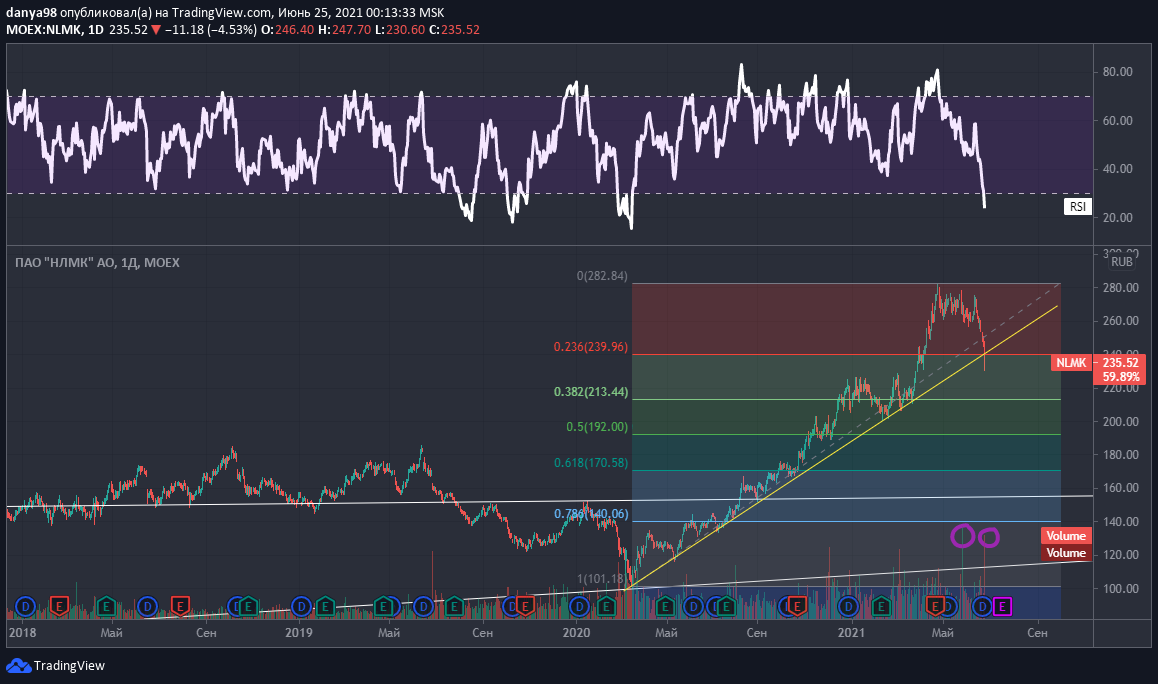This screenshot has width=1158, height=684.
Task: Open the dividend marker between Май and Сен 2019
Action: click(423, 606)
